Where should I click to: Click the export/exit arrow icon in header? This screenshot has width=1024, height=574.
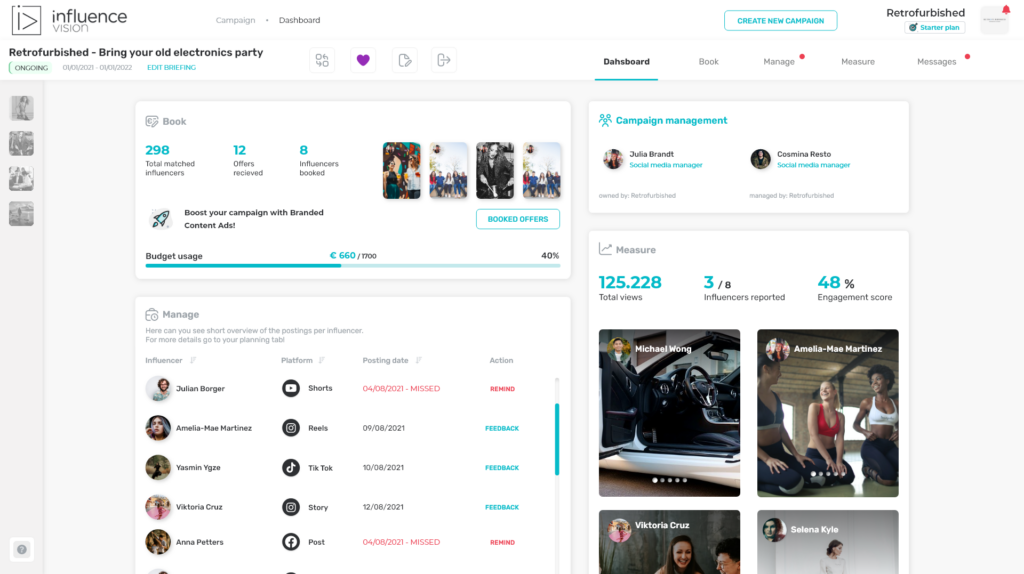click(444, 60)
